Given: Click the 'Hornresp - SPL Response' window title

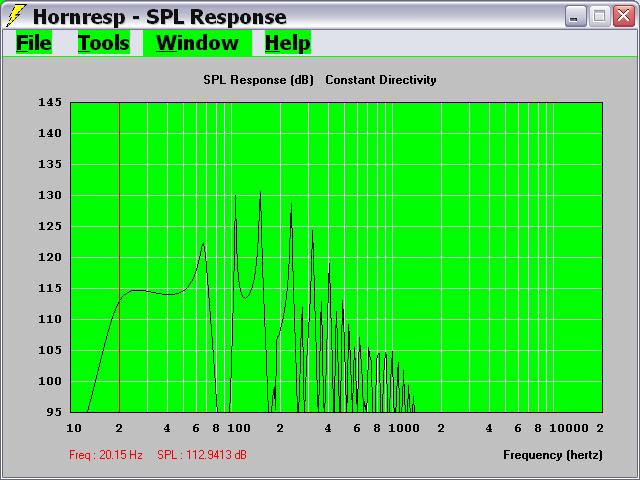Looking at the screenshot, I should (160, 17).
